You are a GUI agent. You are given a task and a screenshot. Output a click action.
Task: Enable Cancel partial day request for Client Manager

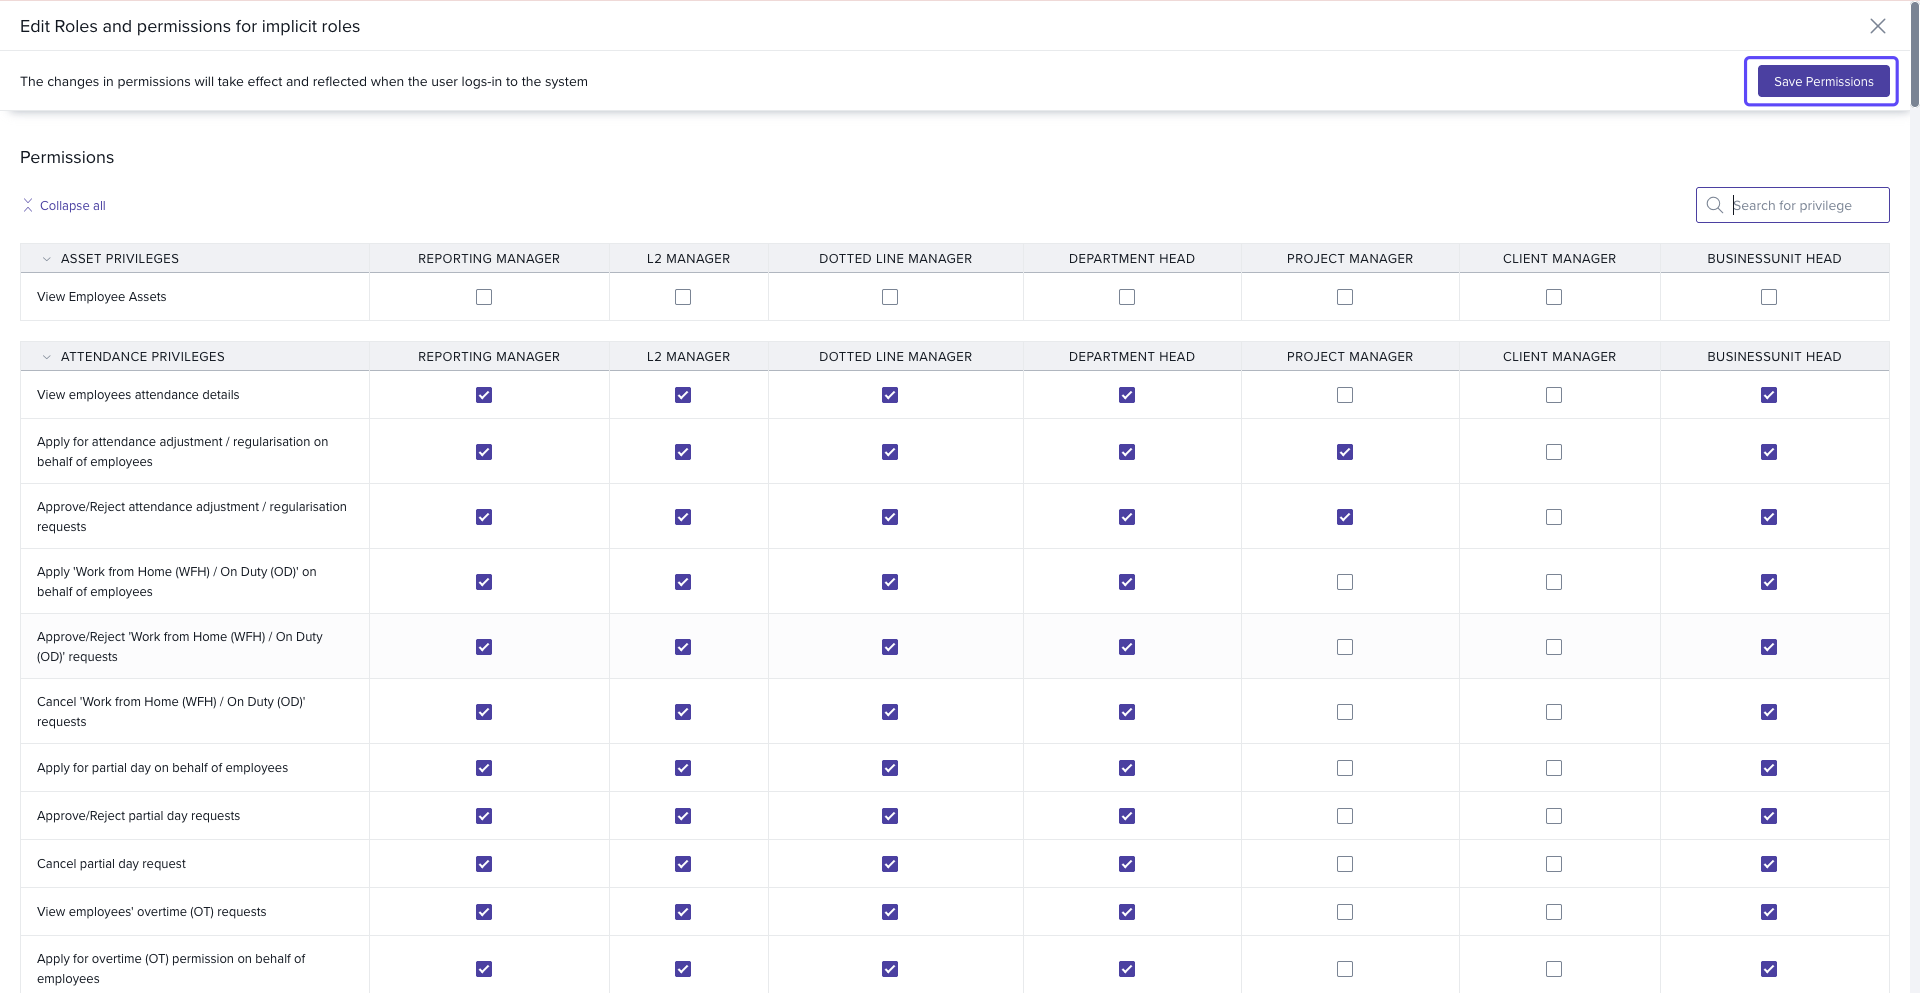[1553, 864]
